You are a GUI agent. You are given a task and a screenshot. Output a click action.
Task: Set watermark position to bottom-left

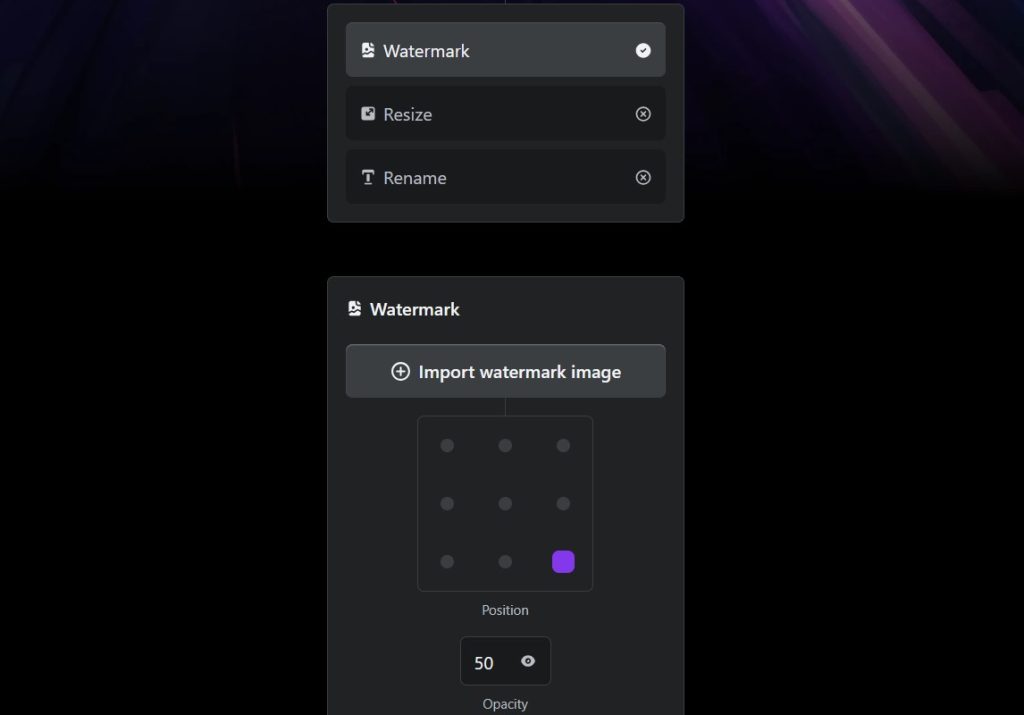pos(447,562)
